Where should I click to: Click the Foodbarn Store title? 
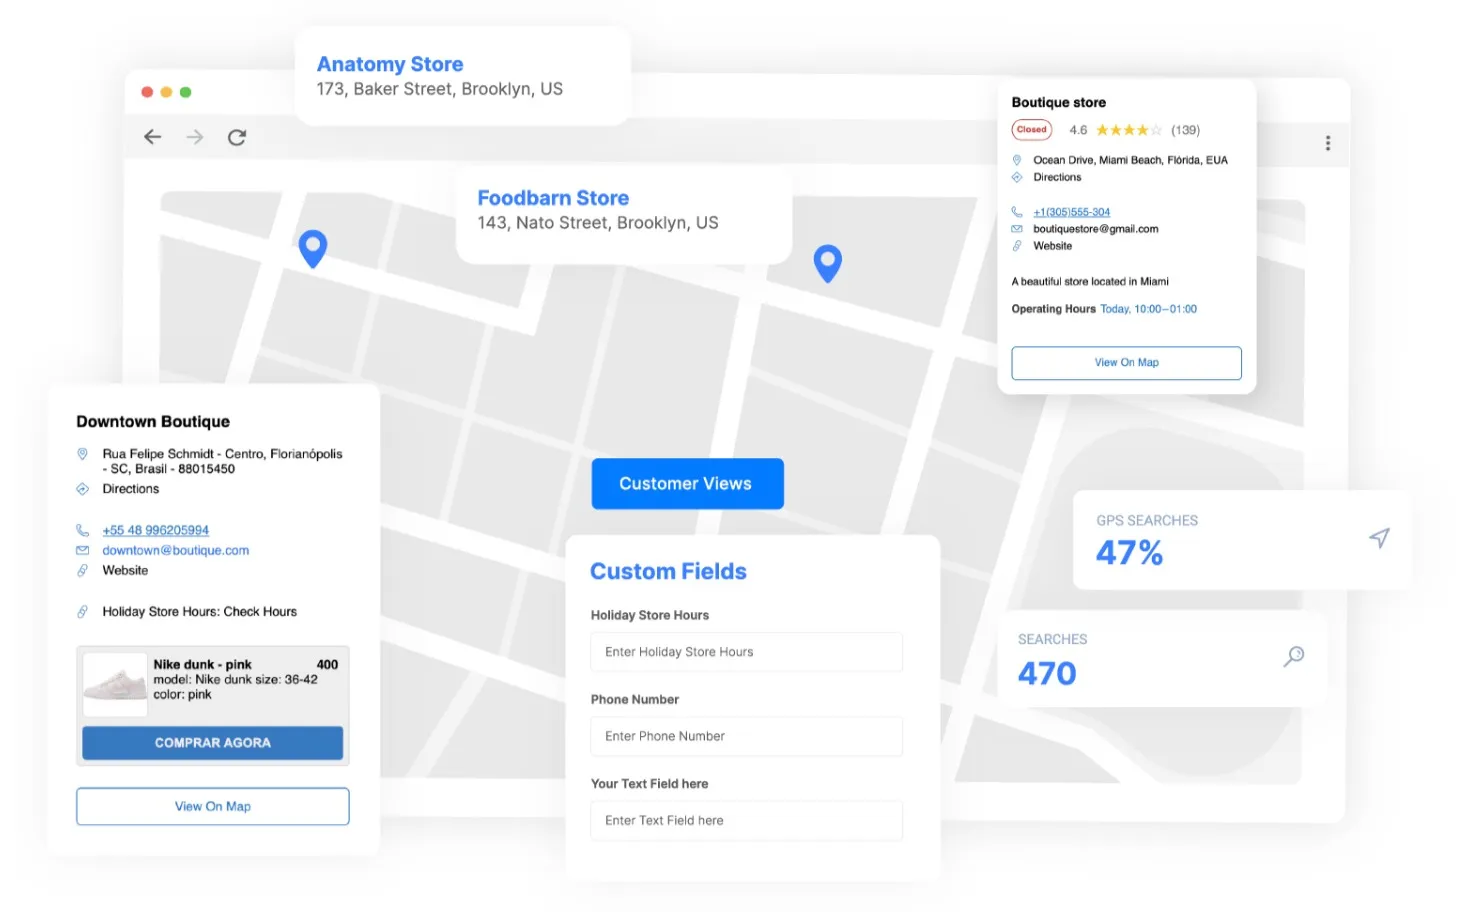(553, 198)
